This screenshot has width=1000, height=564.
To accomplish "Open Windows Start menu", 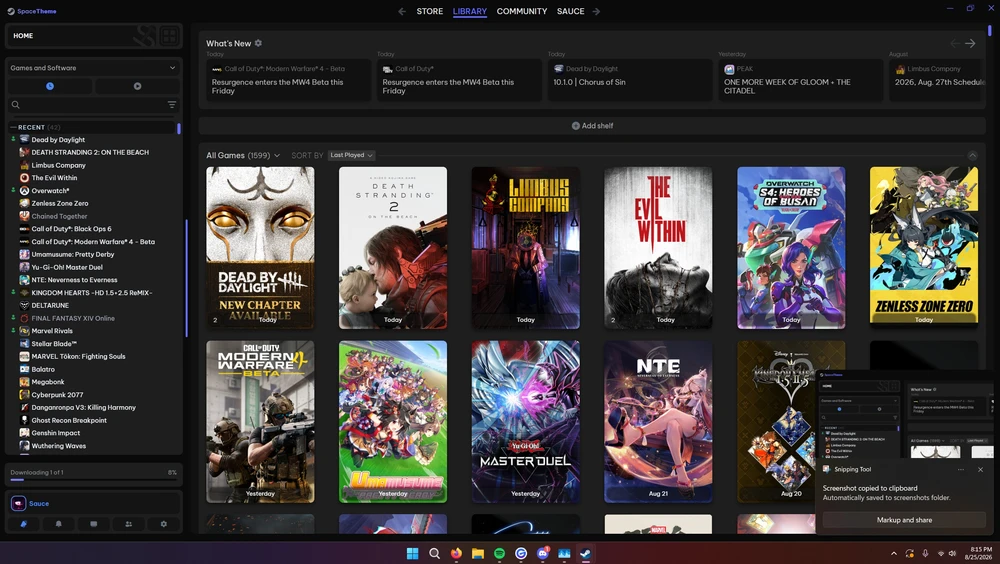I will point(413,553).
